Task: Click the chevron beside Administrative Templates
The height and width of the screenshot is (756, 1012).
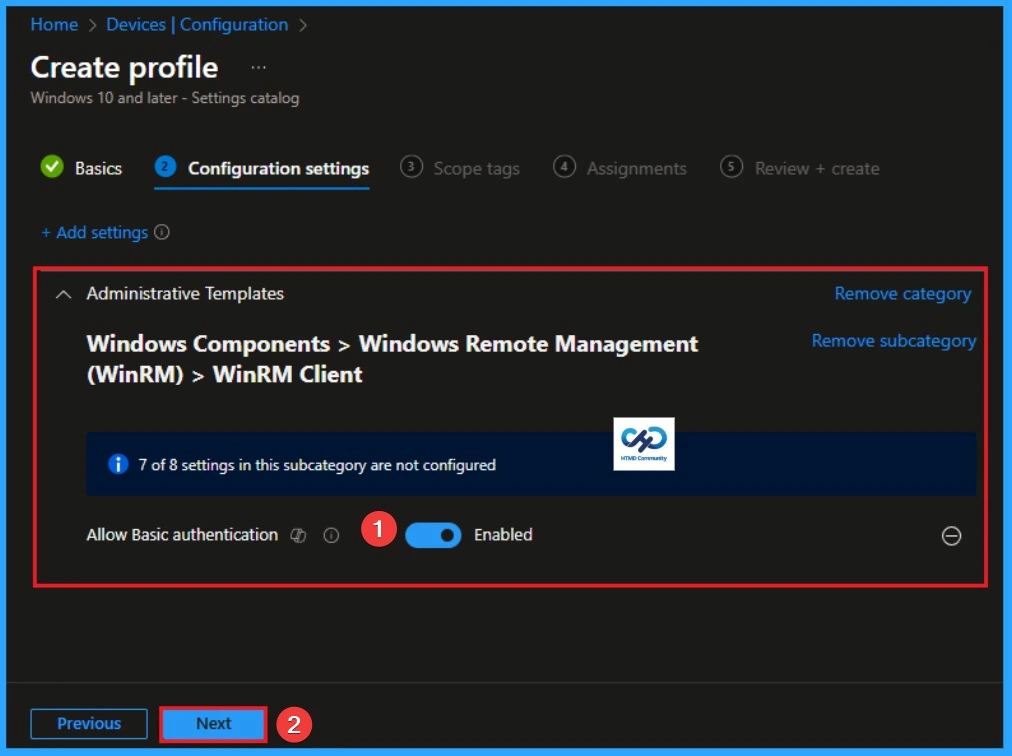Action: point(64,294)
